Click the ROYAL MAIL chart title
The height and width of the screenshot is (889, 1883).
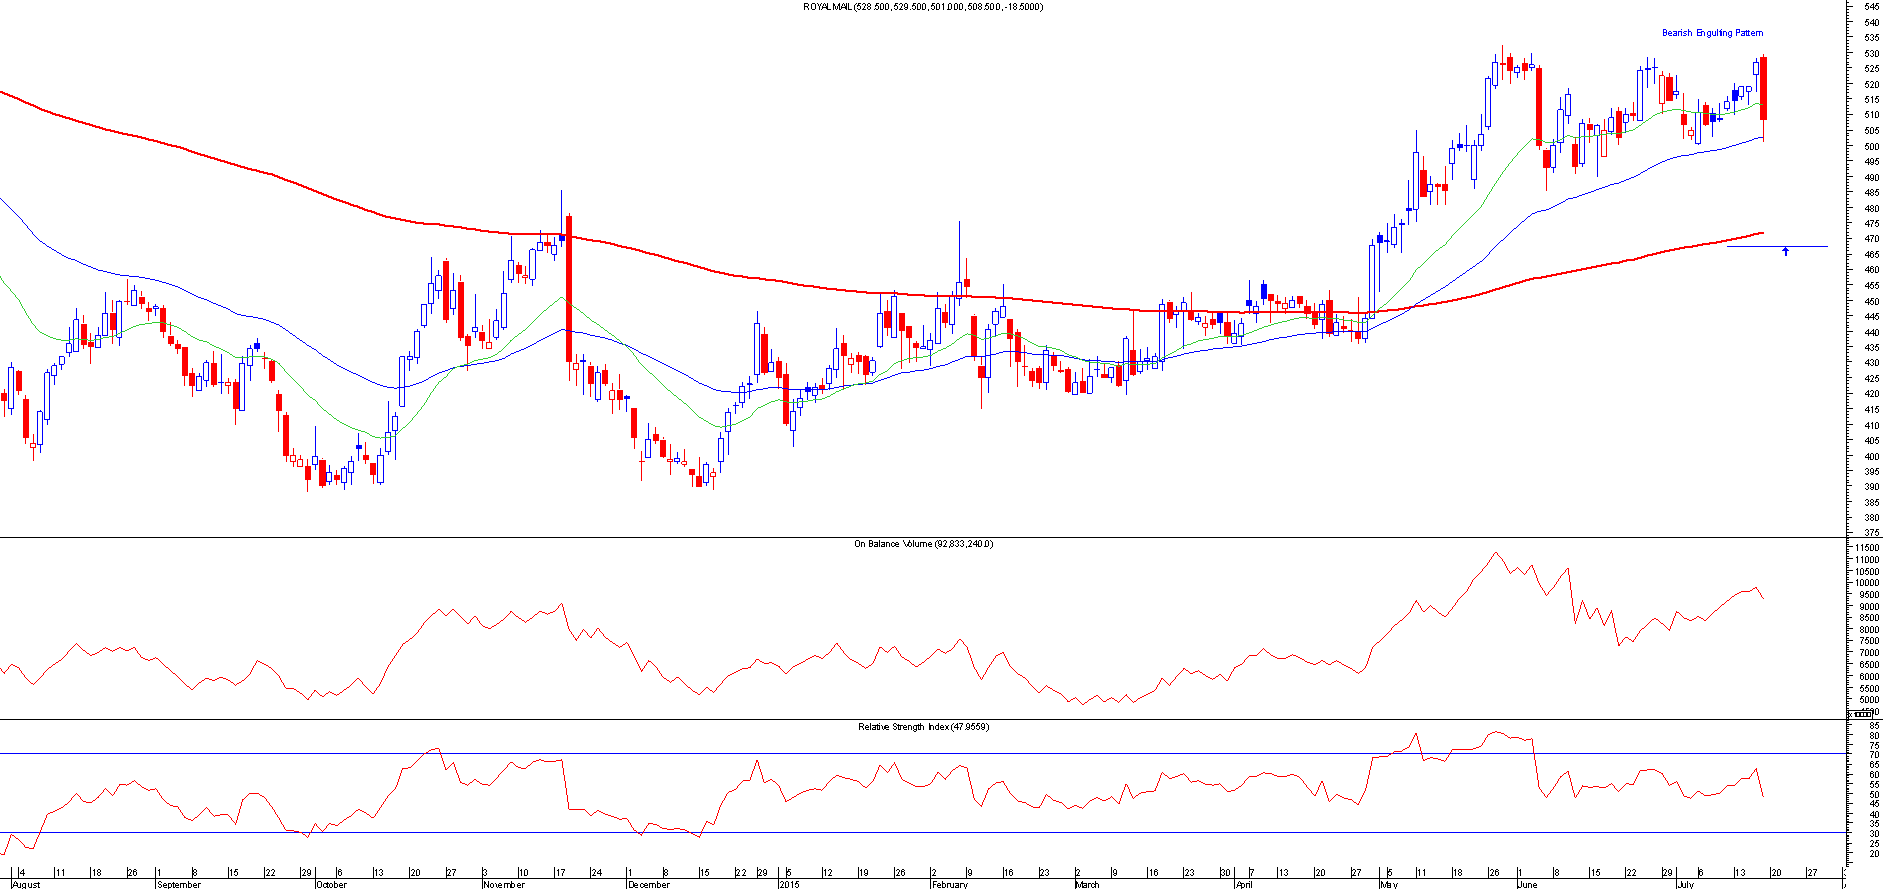click(x=922, y=7)
